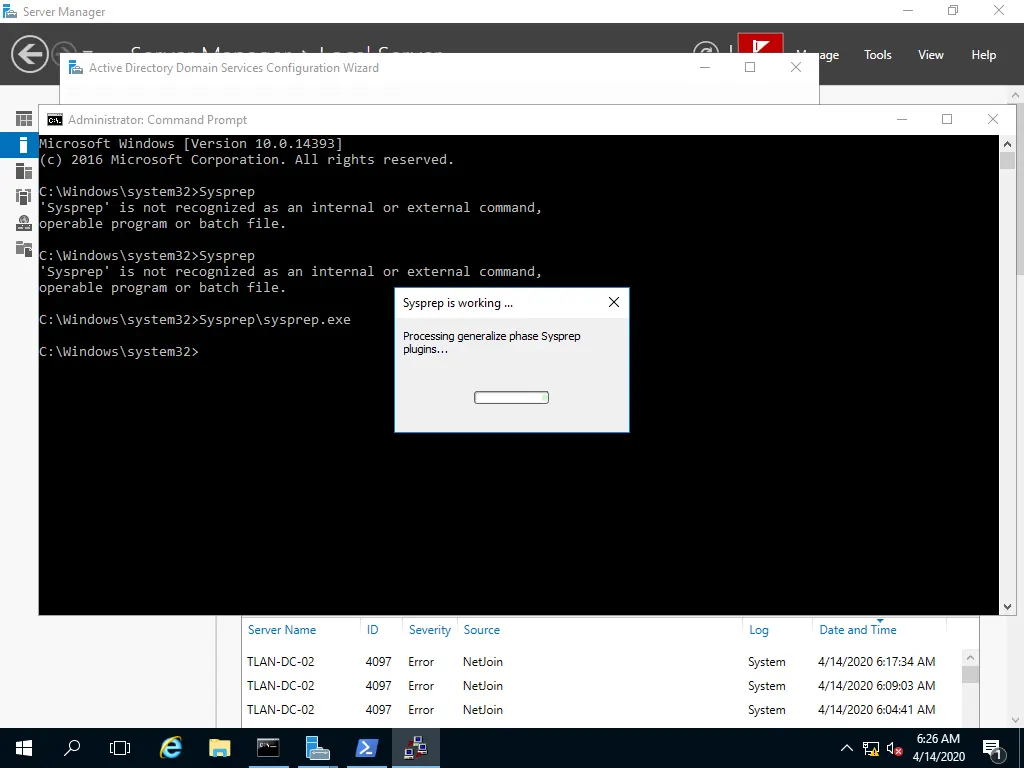Close the Sysprep is working dialog
Image resolution: width=1024 pixels, height=768 pixels.
coord(614,303)
